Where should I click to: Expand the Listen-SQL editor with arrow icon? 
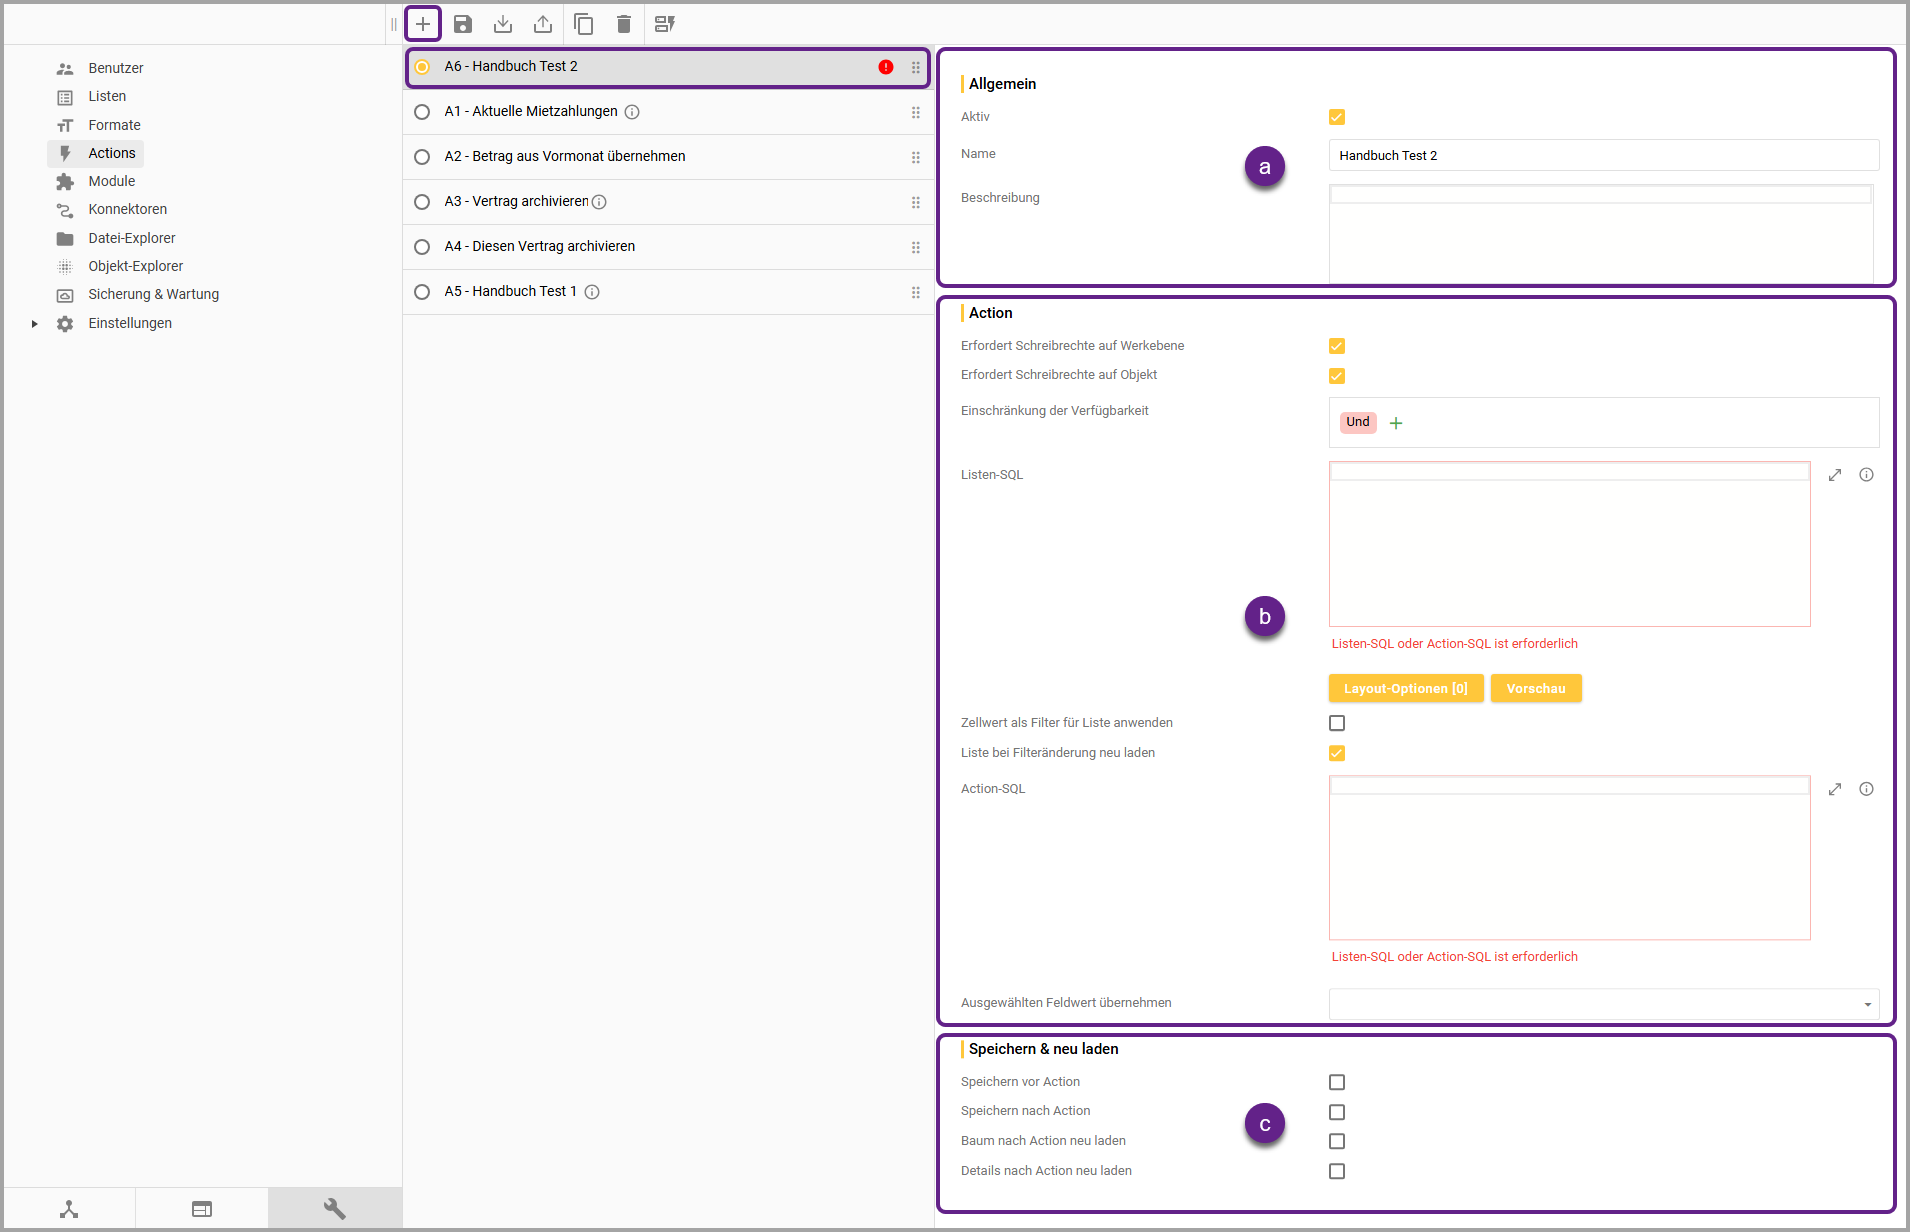pos(1835,475)
